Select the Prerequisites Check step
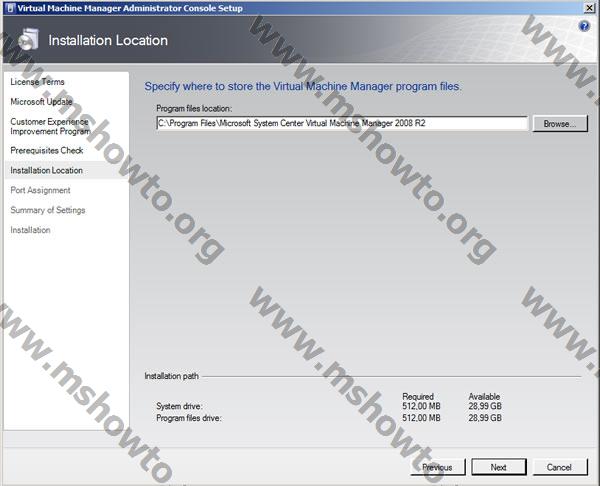The width and height of the screenshot is (600, 486). pyautogui.click(x=47, y=150)
